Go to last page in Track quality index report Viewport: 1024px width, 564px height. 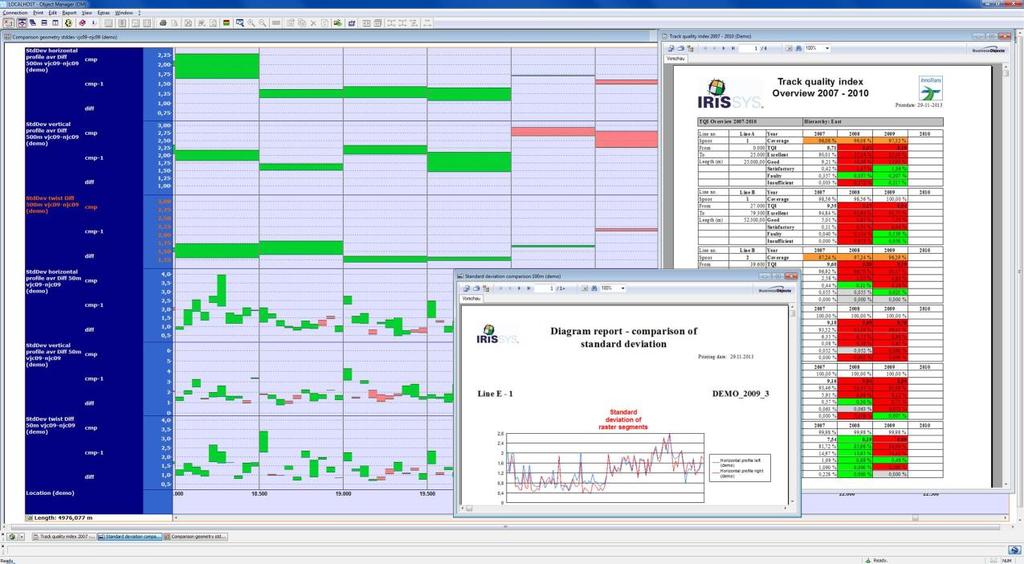733,48
